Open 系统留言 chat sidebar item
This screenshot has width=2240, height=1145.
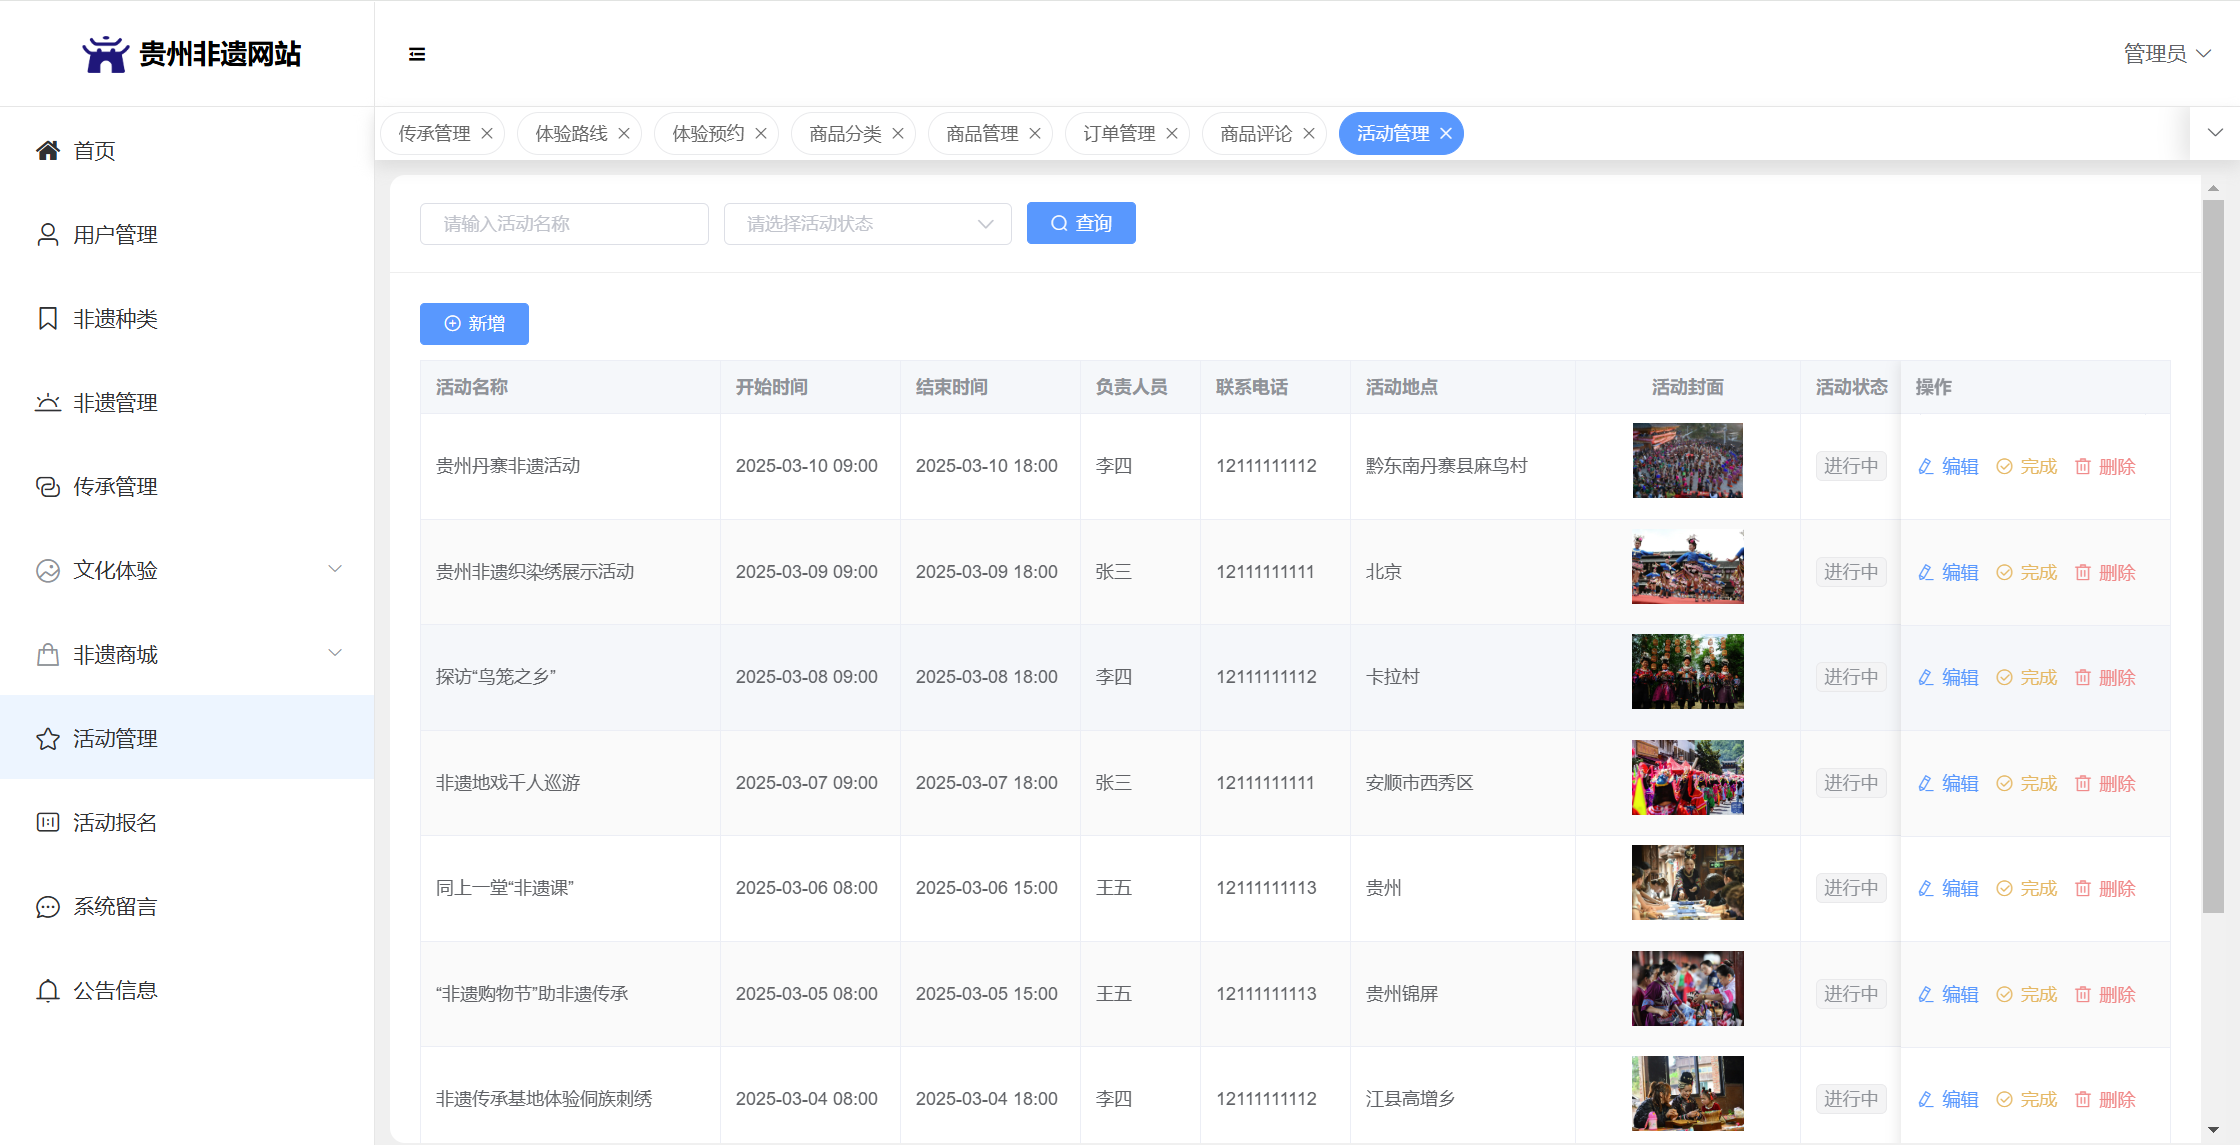click(115, 907)
